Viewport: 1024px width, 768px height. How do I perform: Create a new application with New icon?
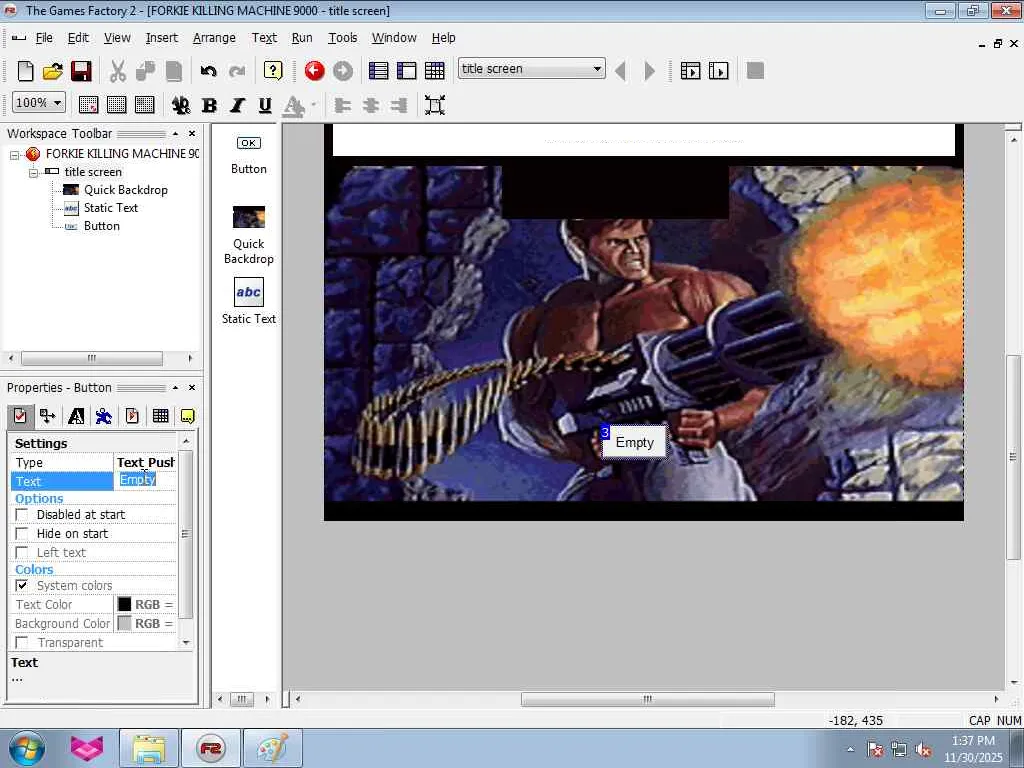pyautogui.click(x=25, y=71)
